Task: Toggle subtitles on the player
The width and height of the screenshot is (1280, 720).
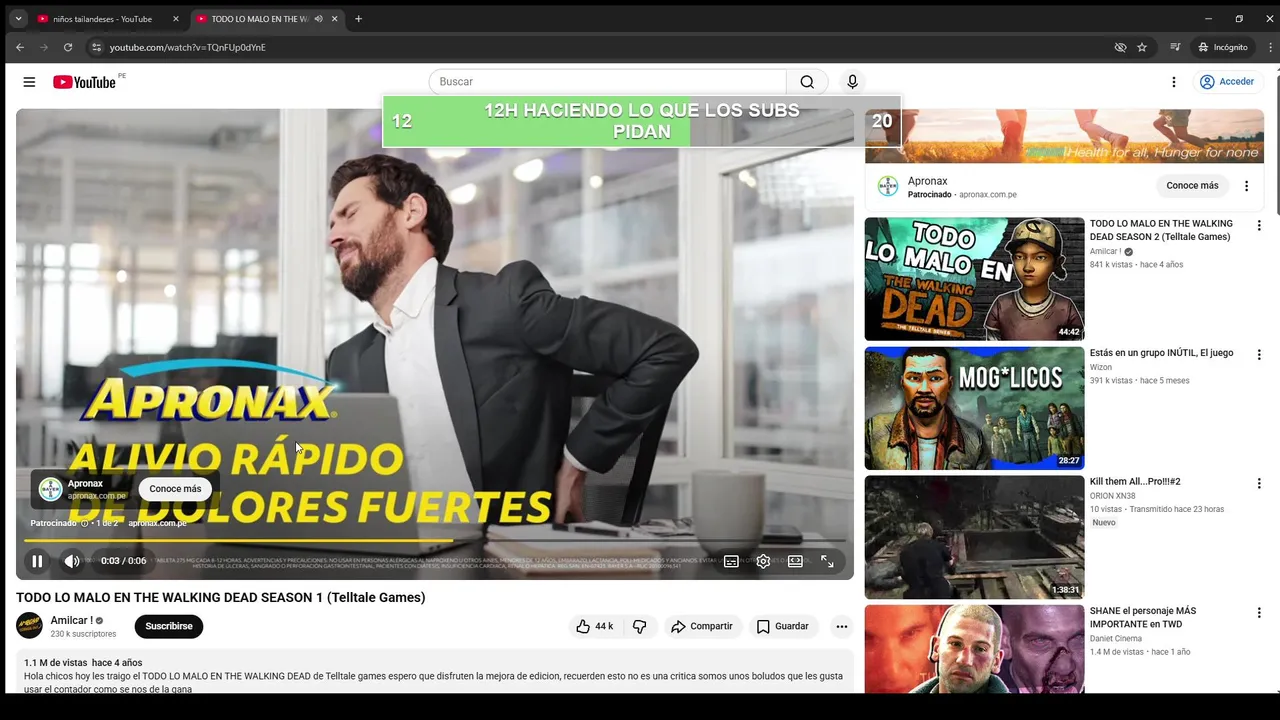Action: click(731, 561)
